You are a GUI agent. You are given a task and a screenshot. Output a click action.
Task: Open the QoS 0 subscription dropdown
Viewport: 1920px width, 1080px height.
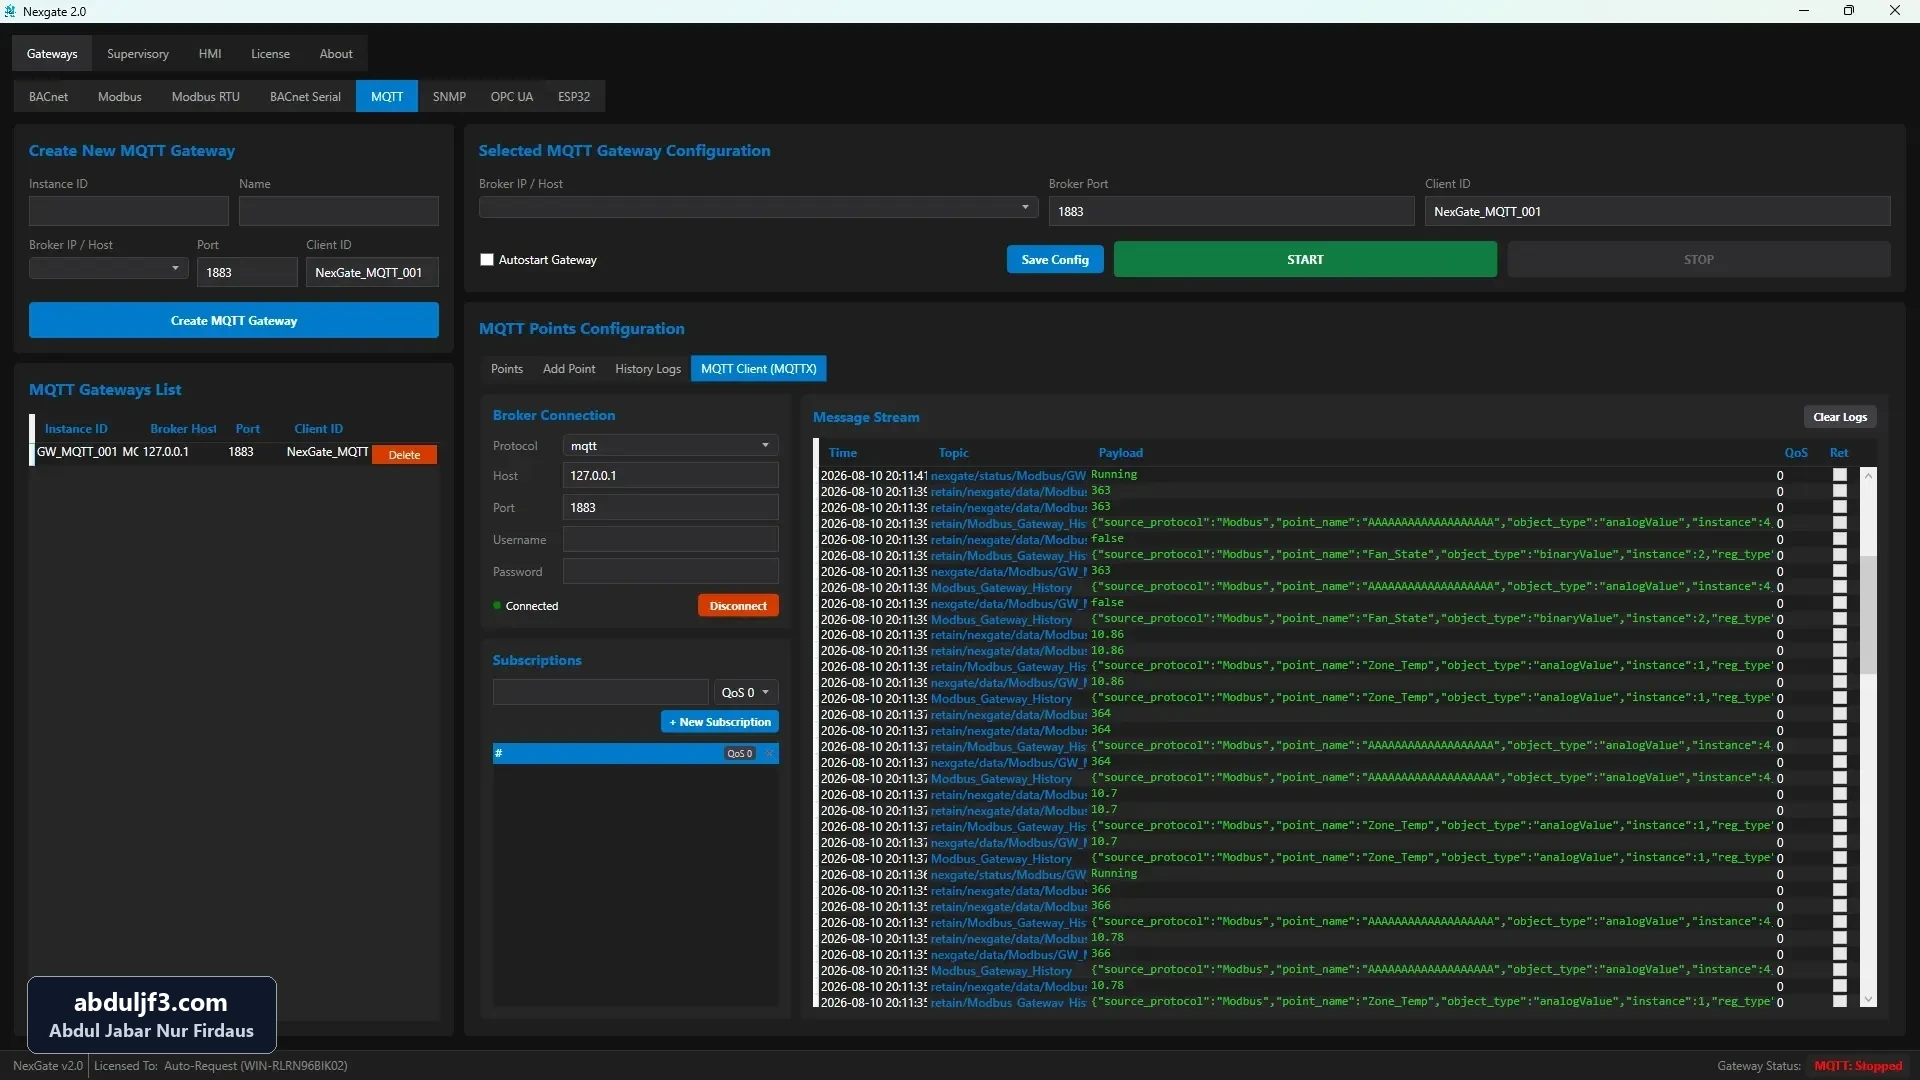(746, 693)
